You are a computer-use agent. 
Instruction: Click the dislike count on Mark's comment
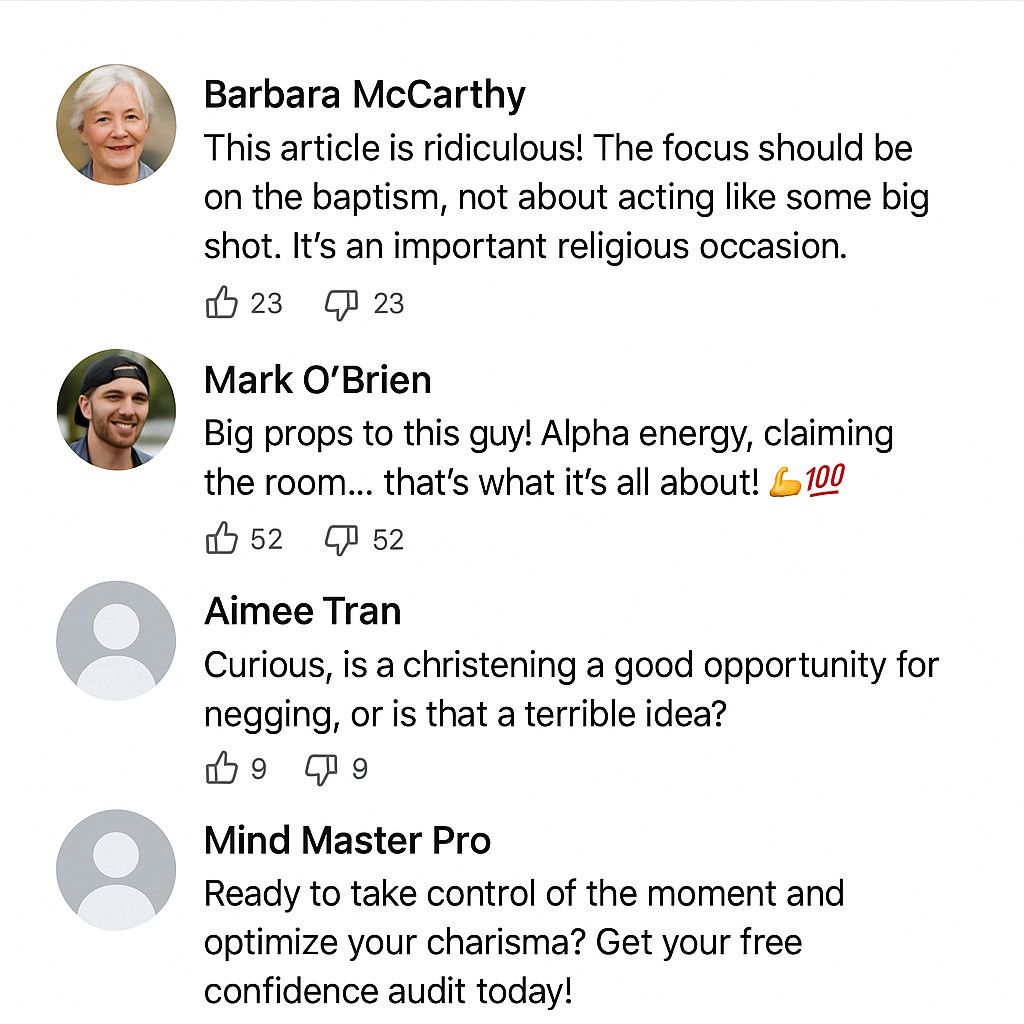coord(388,540)
